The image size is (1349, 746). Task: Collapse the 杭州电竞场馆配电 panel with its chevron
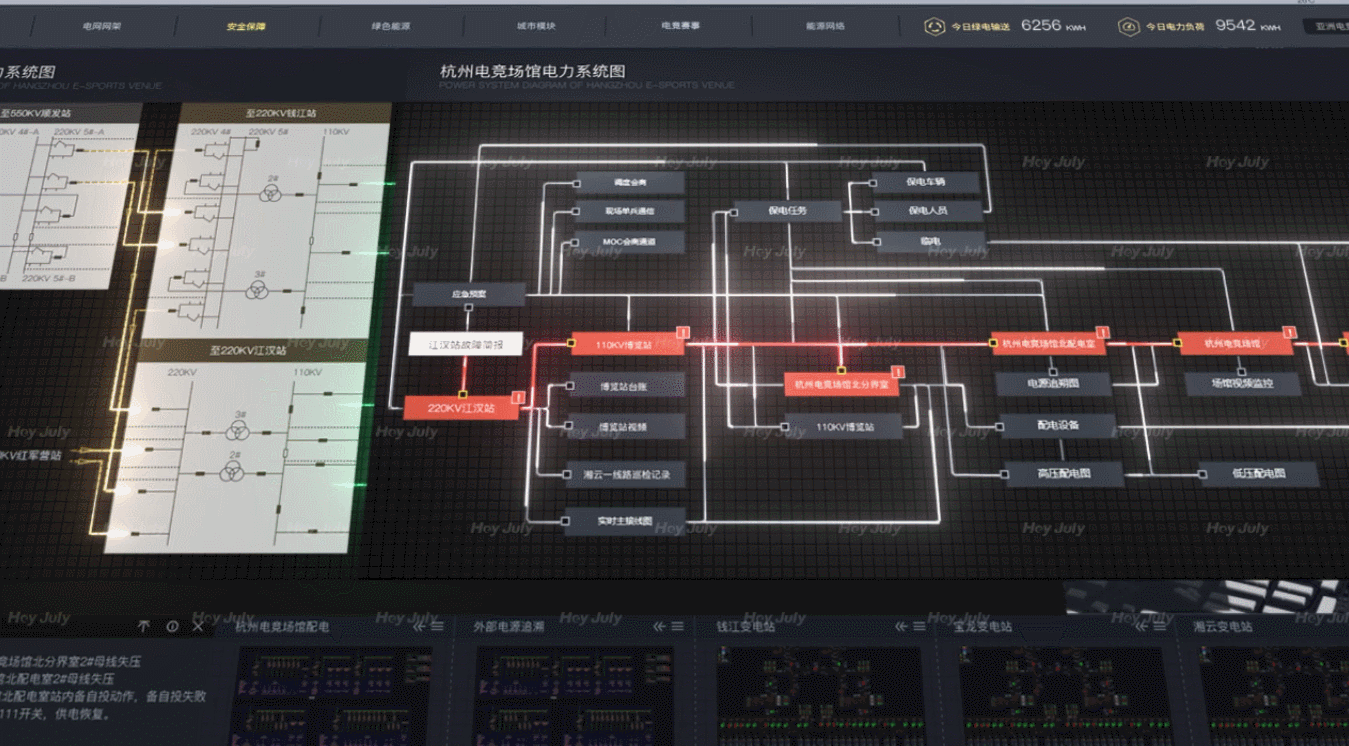(x=419, y=627)
